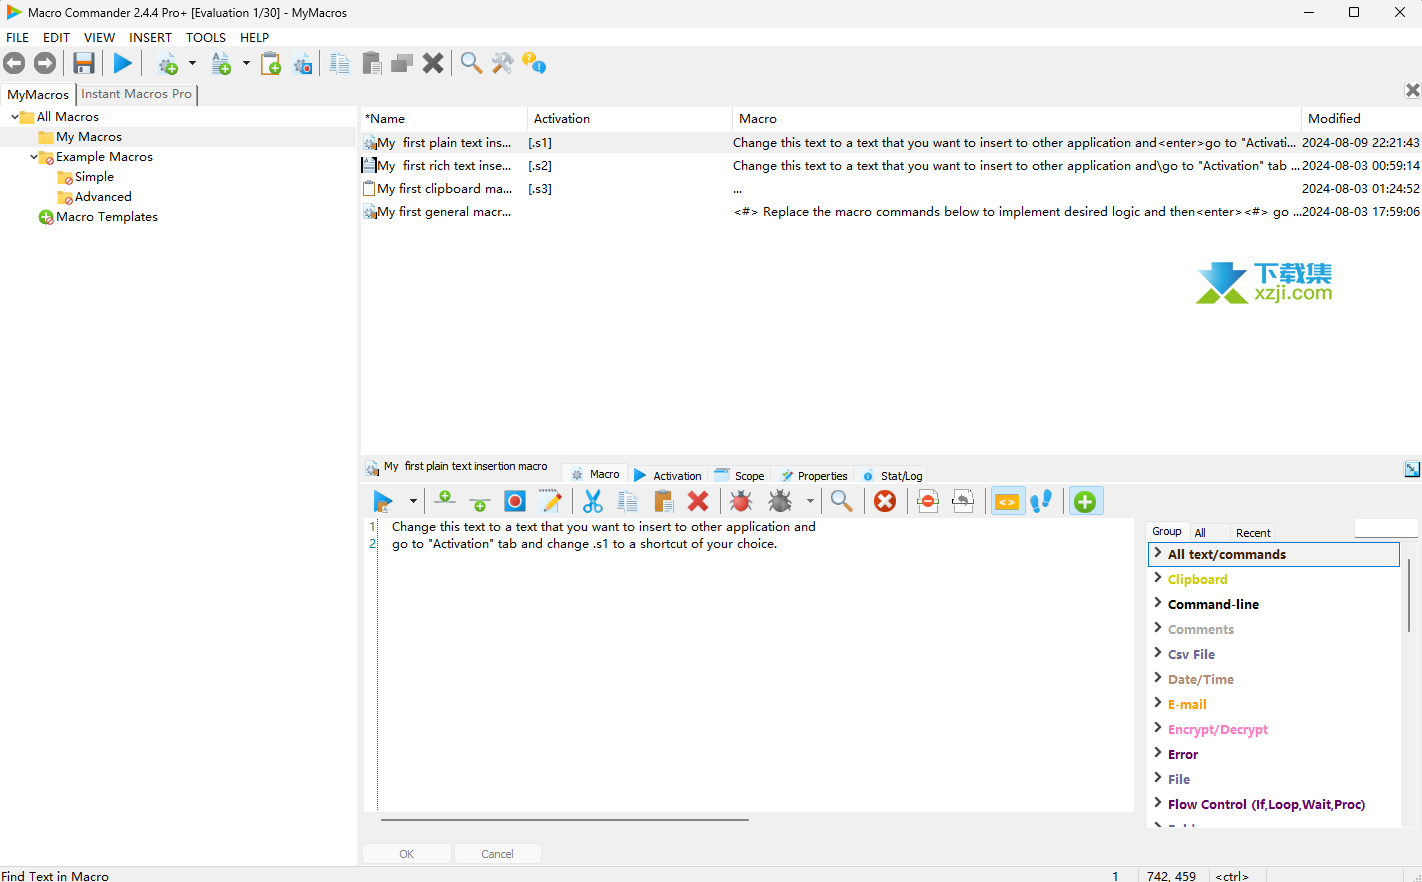Viewport: 1422px width, 882px height.
Task: Open Settings via wrench and hammer icon
Action: tap(503, 64)
